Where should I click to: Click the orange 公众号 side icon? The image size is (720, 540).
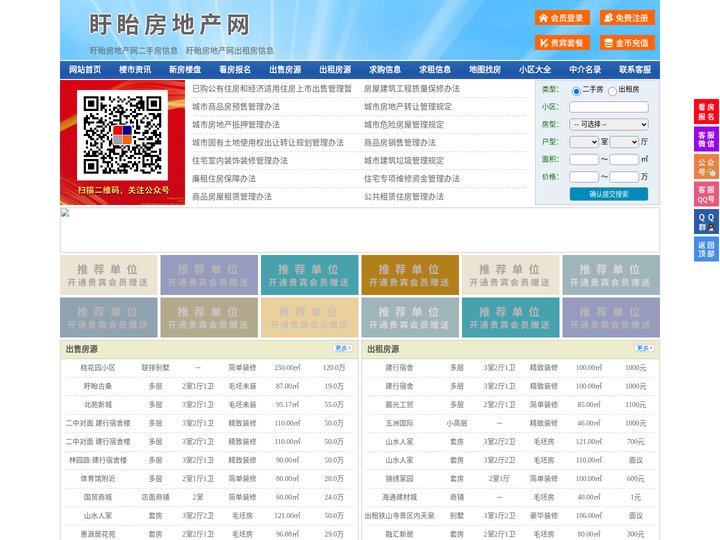coord(706,167)
